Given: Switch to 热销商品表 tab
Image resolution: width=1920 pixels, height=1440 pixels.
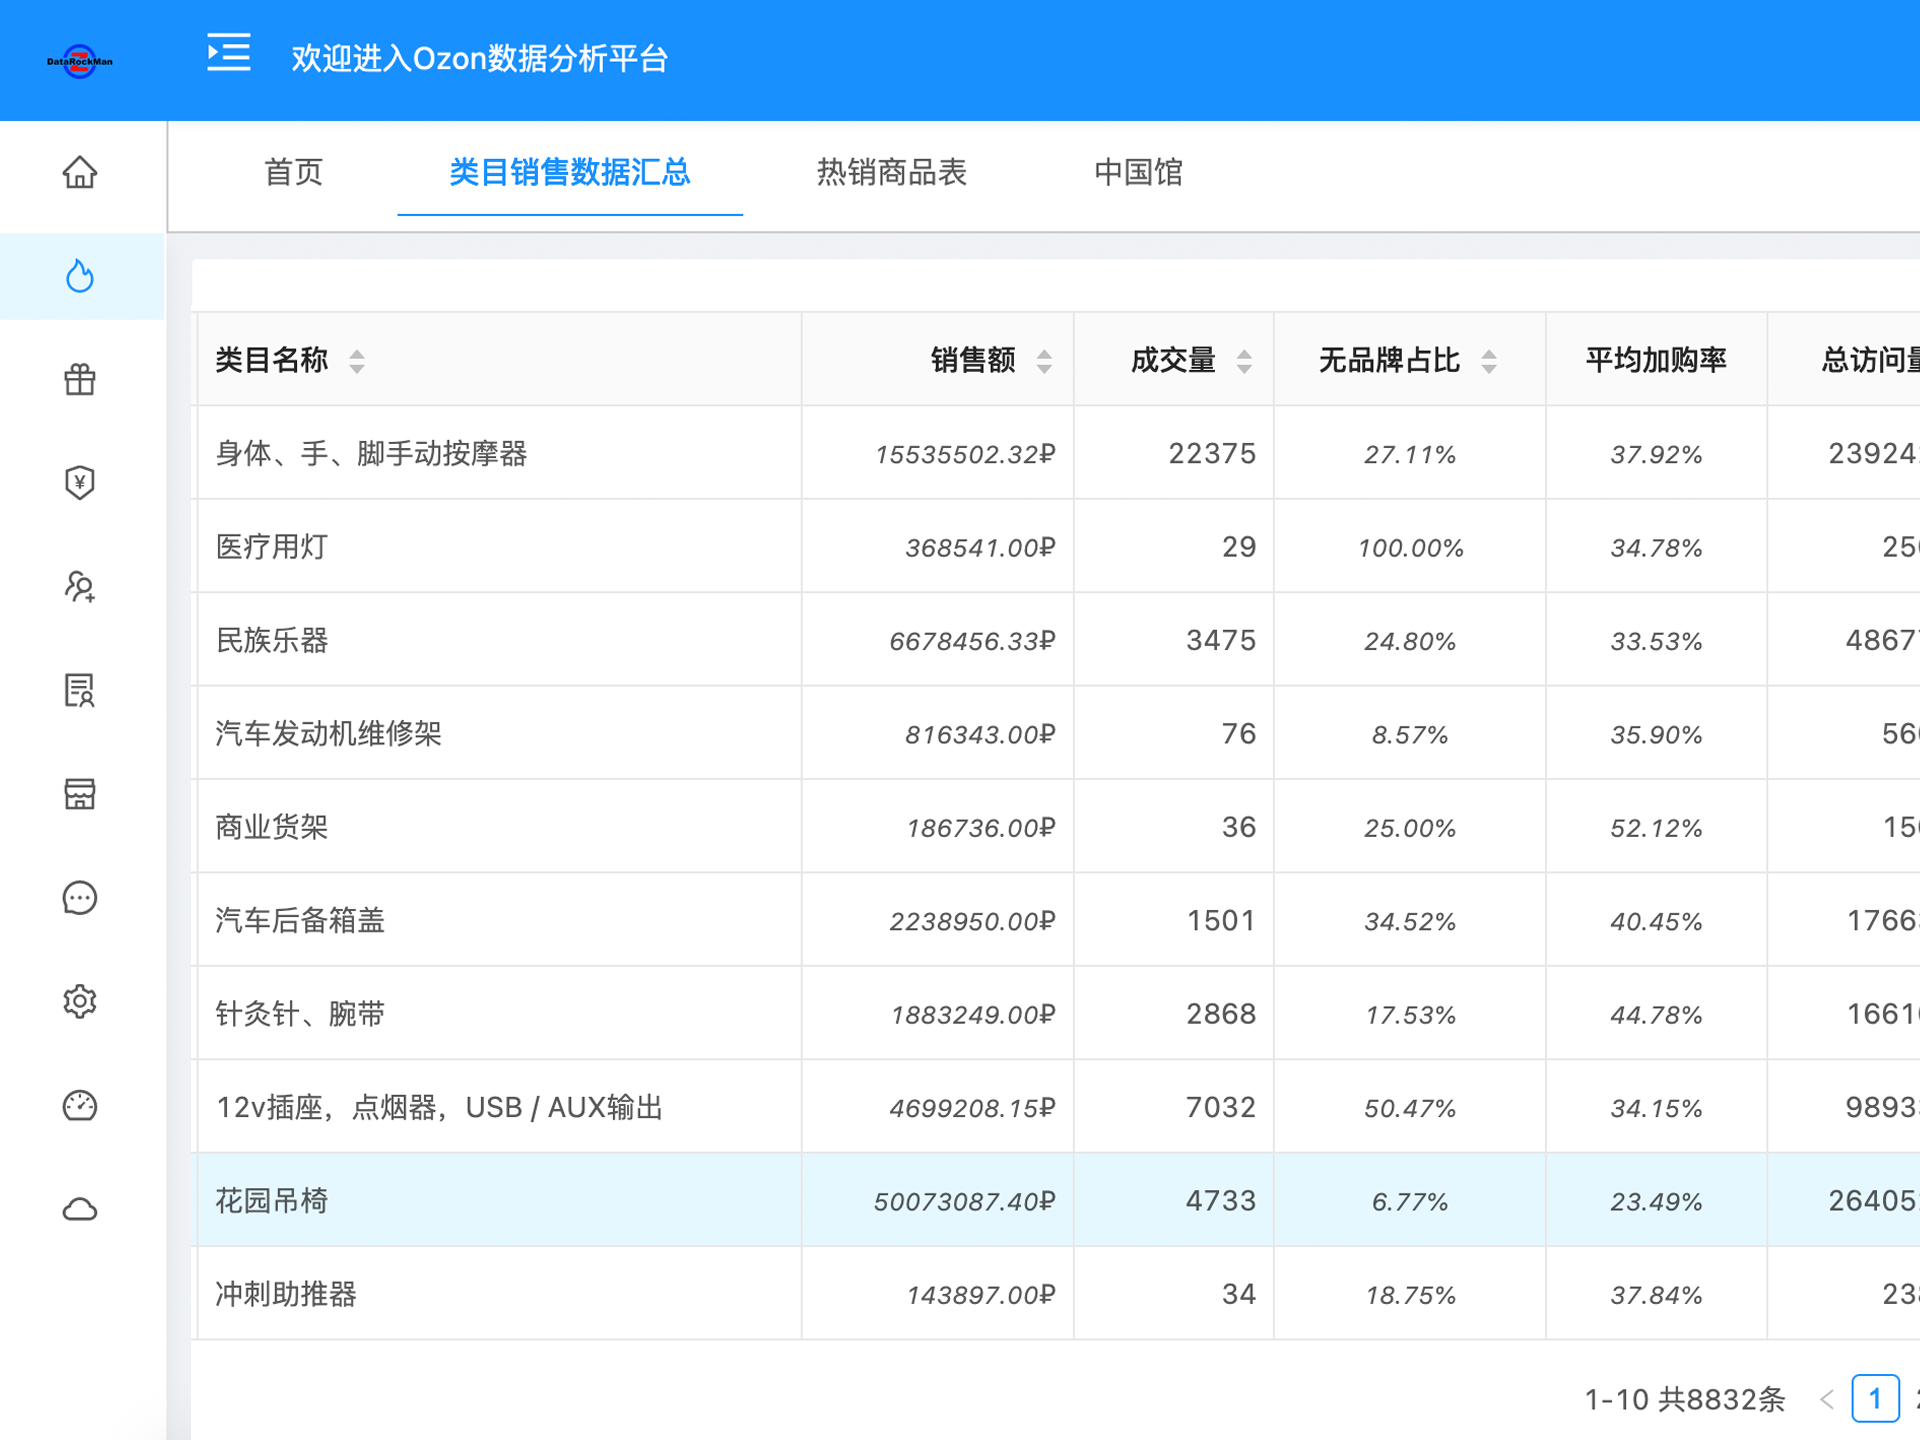Looking at the screenshot, I should (891, 173).
